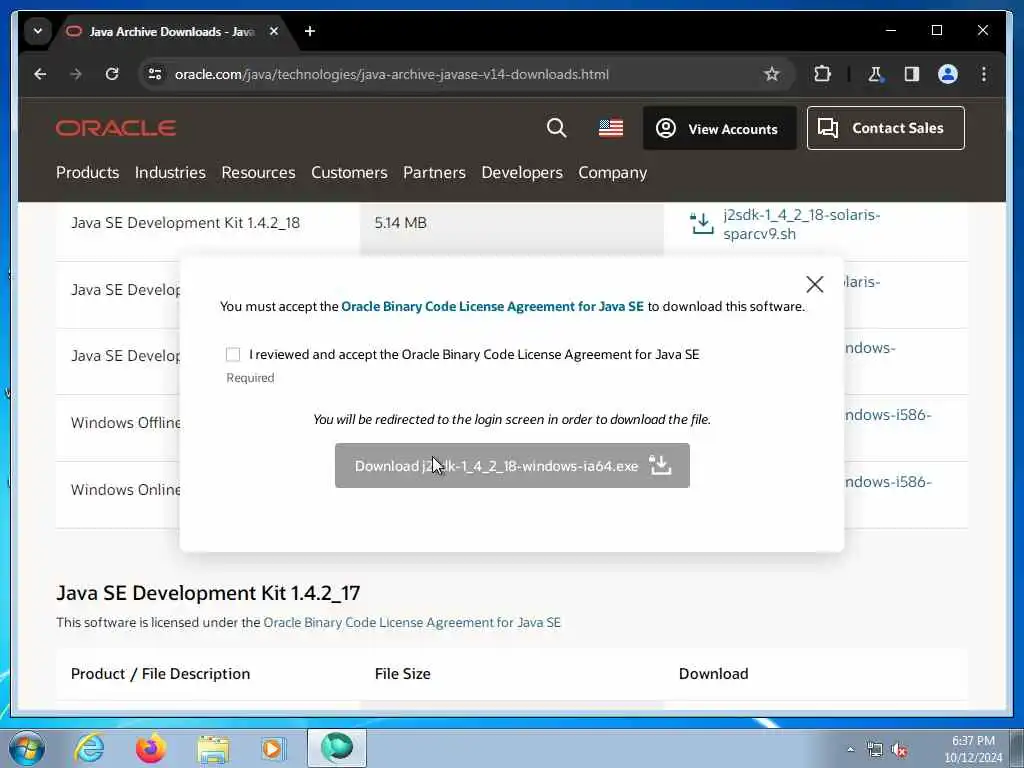Close the license agreement dialog
Image resolution: width=1024 pixels, height=768 pixels.
814,284
